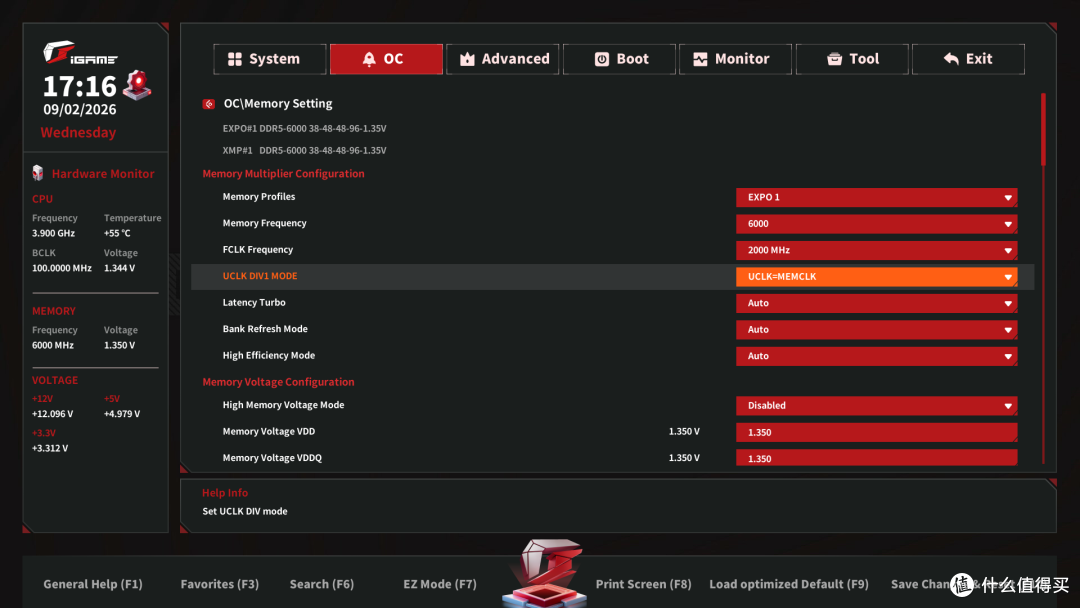Image resolution: width=1080 pixels, height=608 pixels.
Task: Switch to the Advanced tab
Action: 503,59
